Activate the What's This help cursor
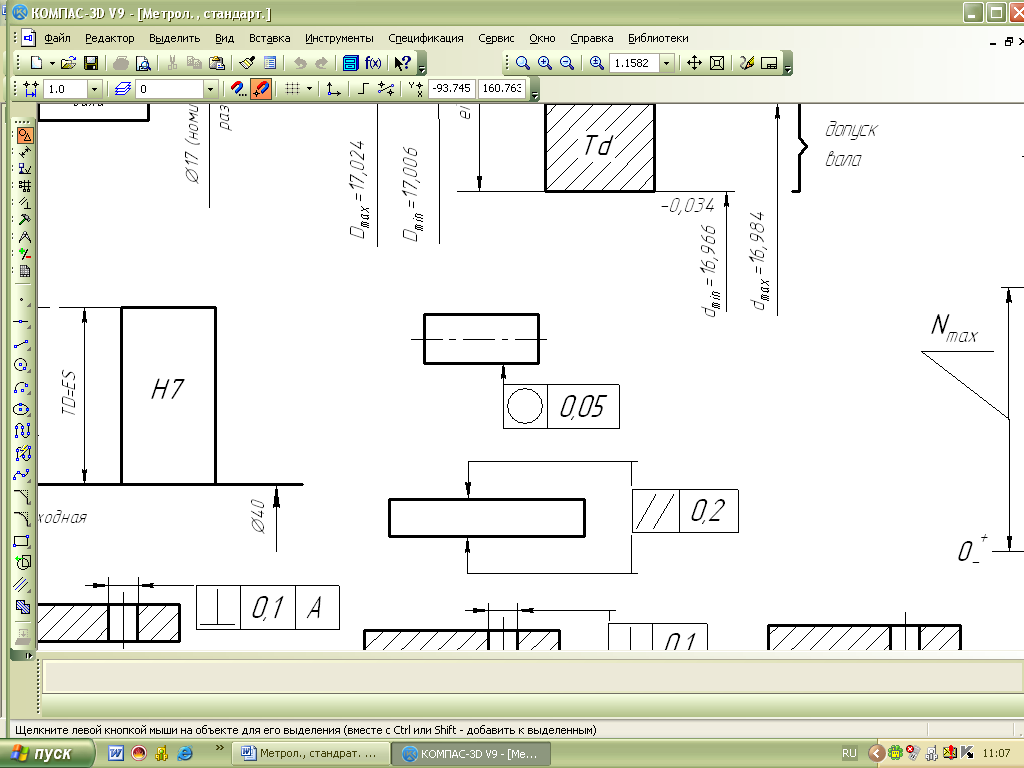 tap(403, 63)
